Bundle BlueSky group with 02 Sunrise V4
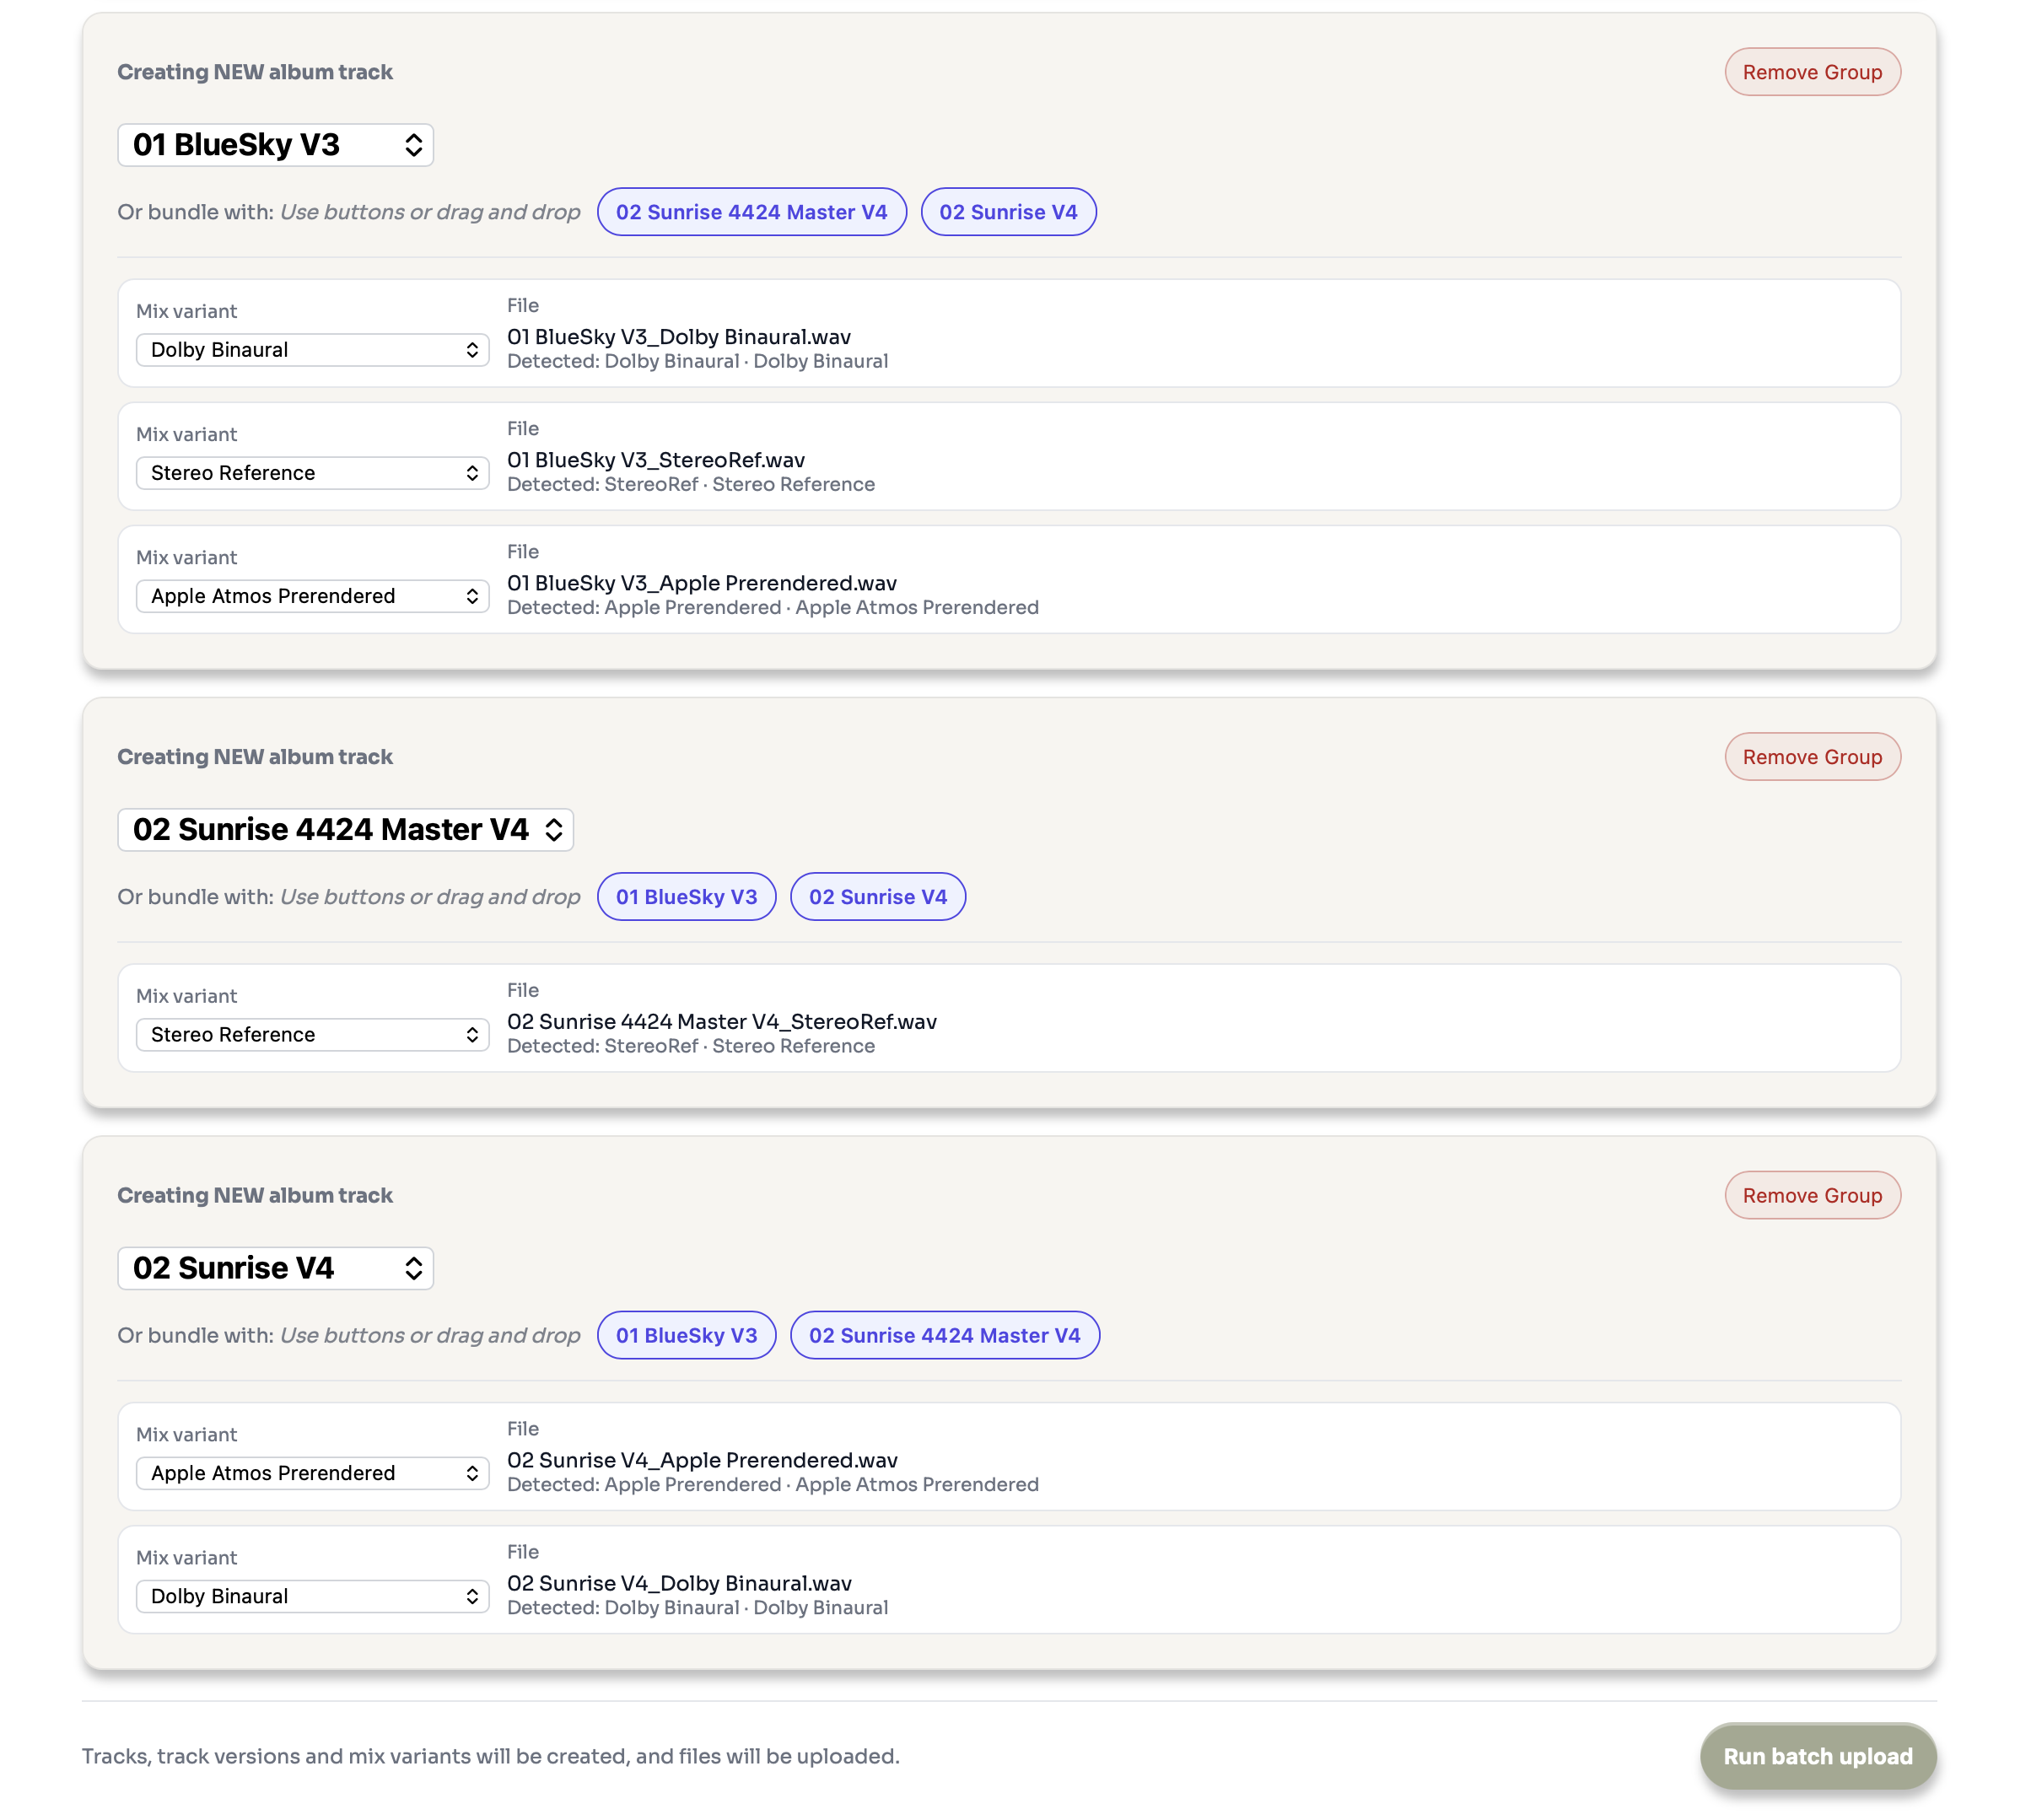Viewport: 2031px width, 1820px height. coord(1007,212)
